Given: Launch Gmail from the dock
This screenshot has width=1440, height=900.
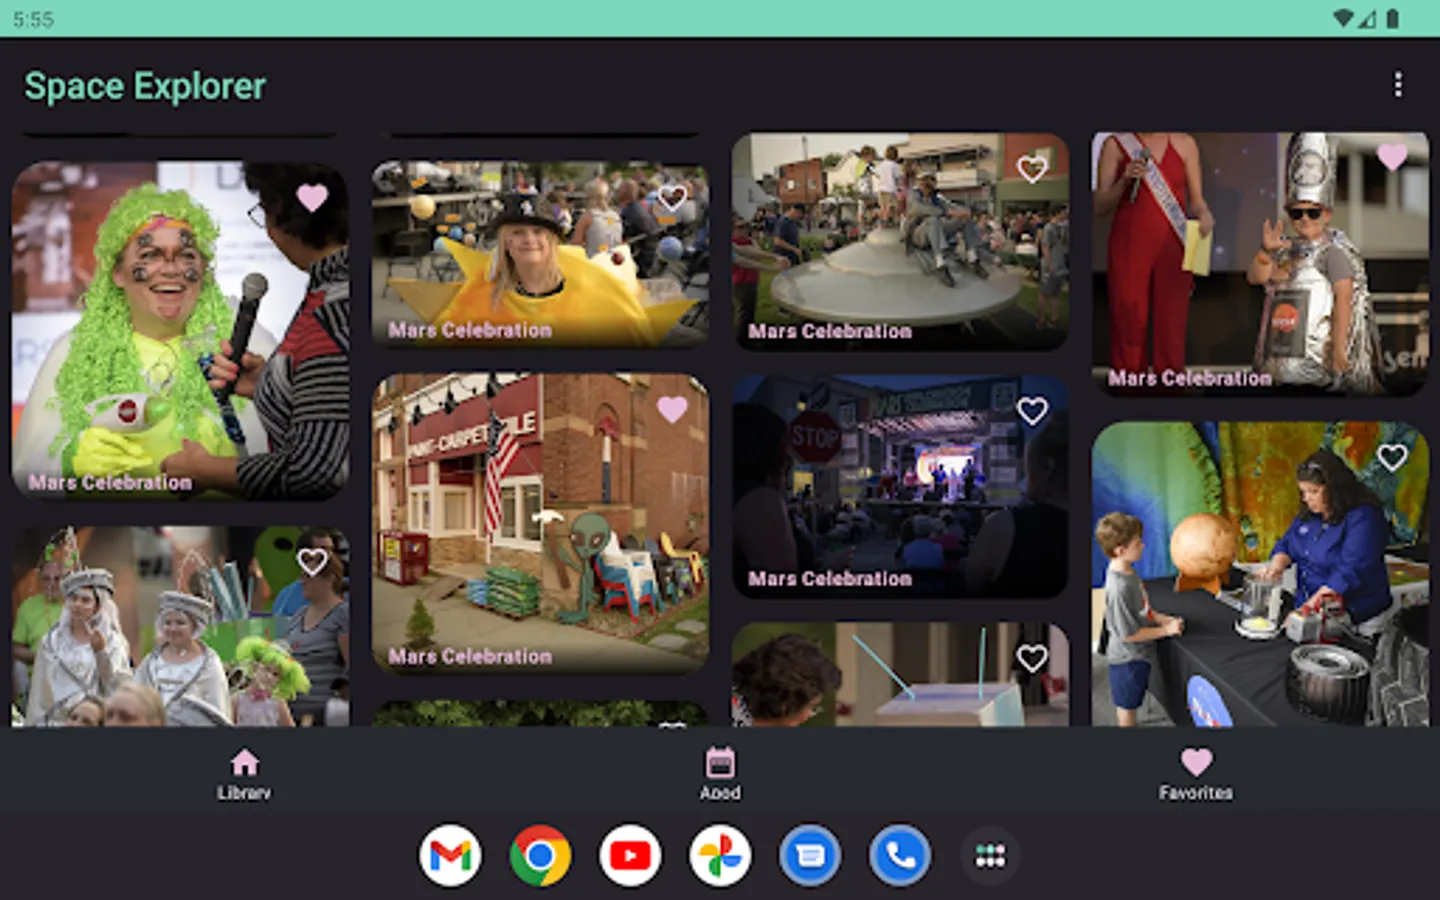Looking at the screenshot, I should (x=450, y=855).
